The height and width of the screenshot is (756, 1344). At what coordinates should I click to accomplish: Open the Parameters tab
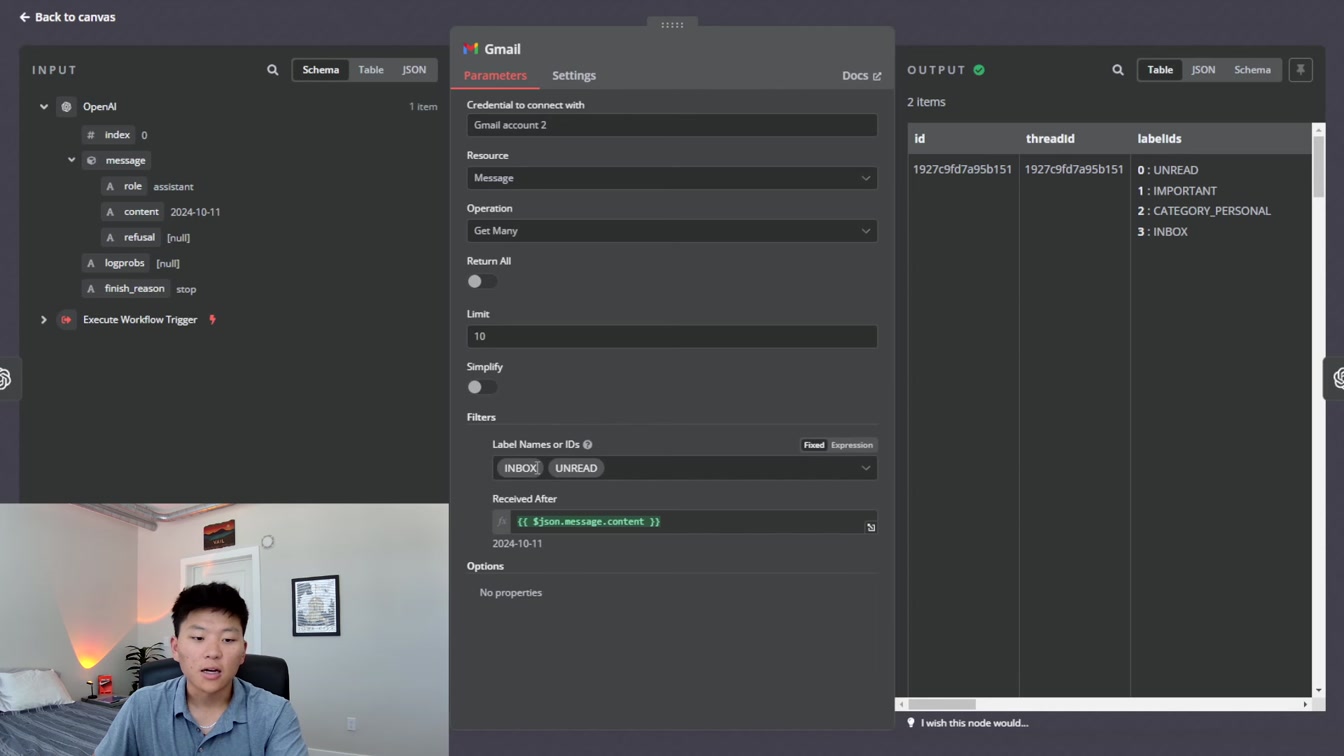click(495, 76)
